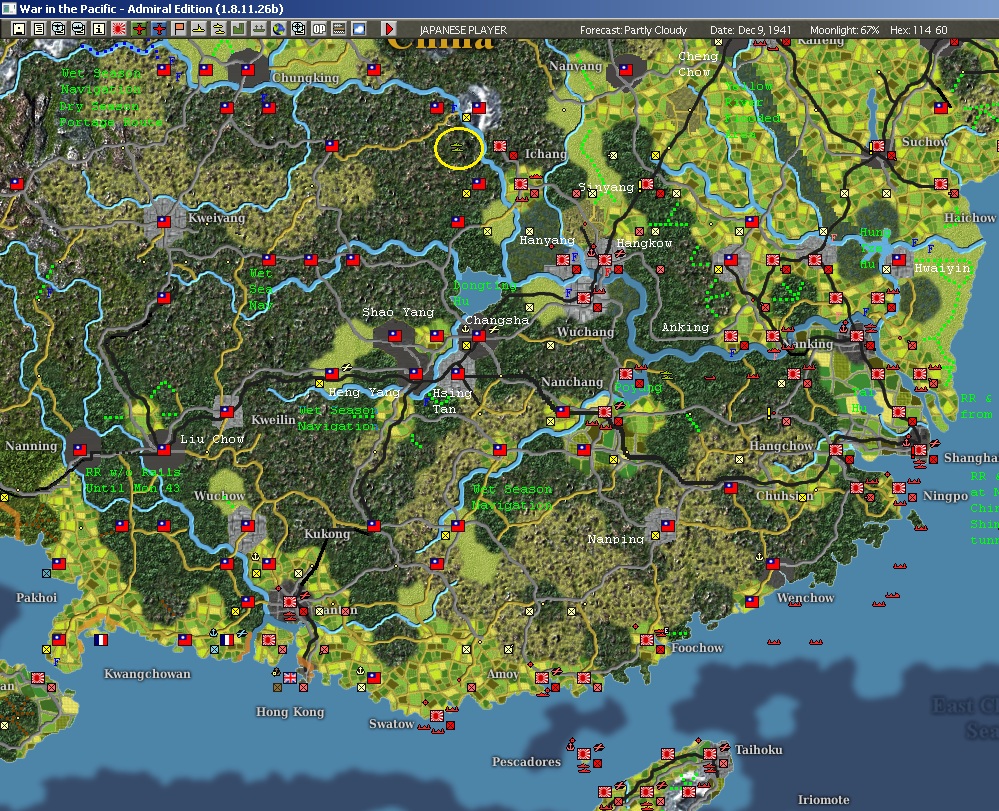This screenshot has height=811, width=999.
Task: Click the double yellow ships toolbar icon
Action: point(219,29)
